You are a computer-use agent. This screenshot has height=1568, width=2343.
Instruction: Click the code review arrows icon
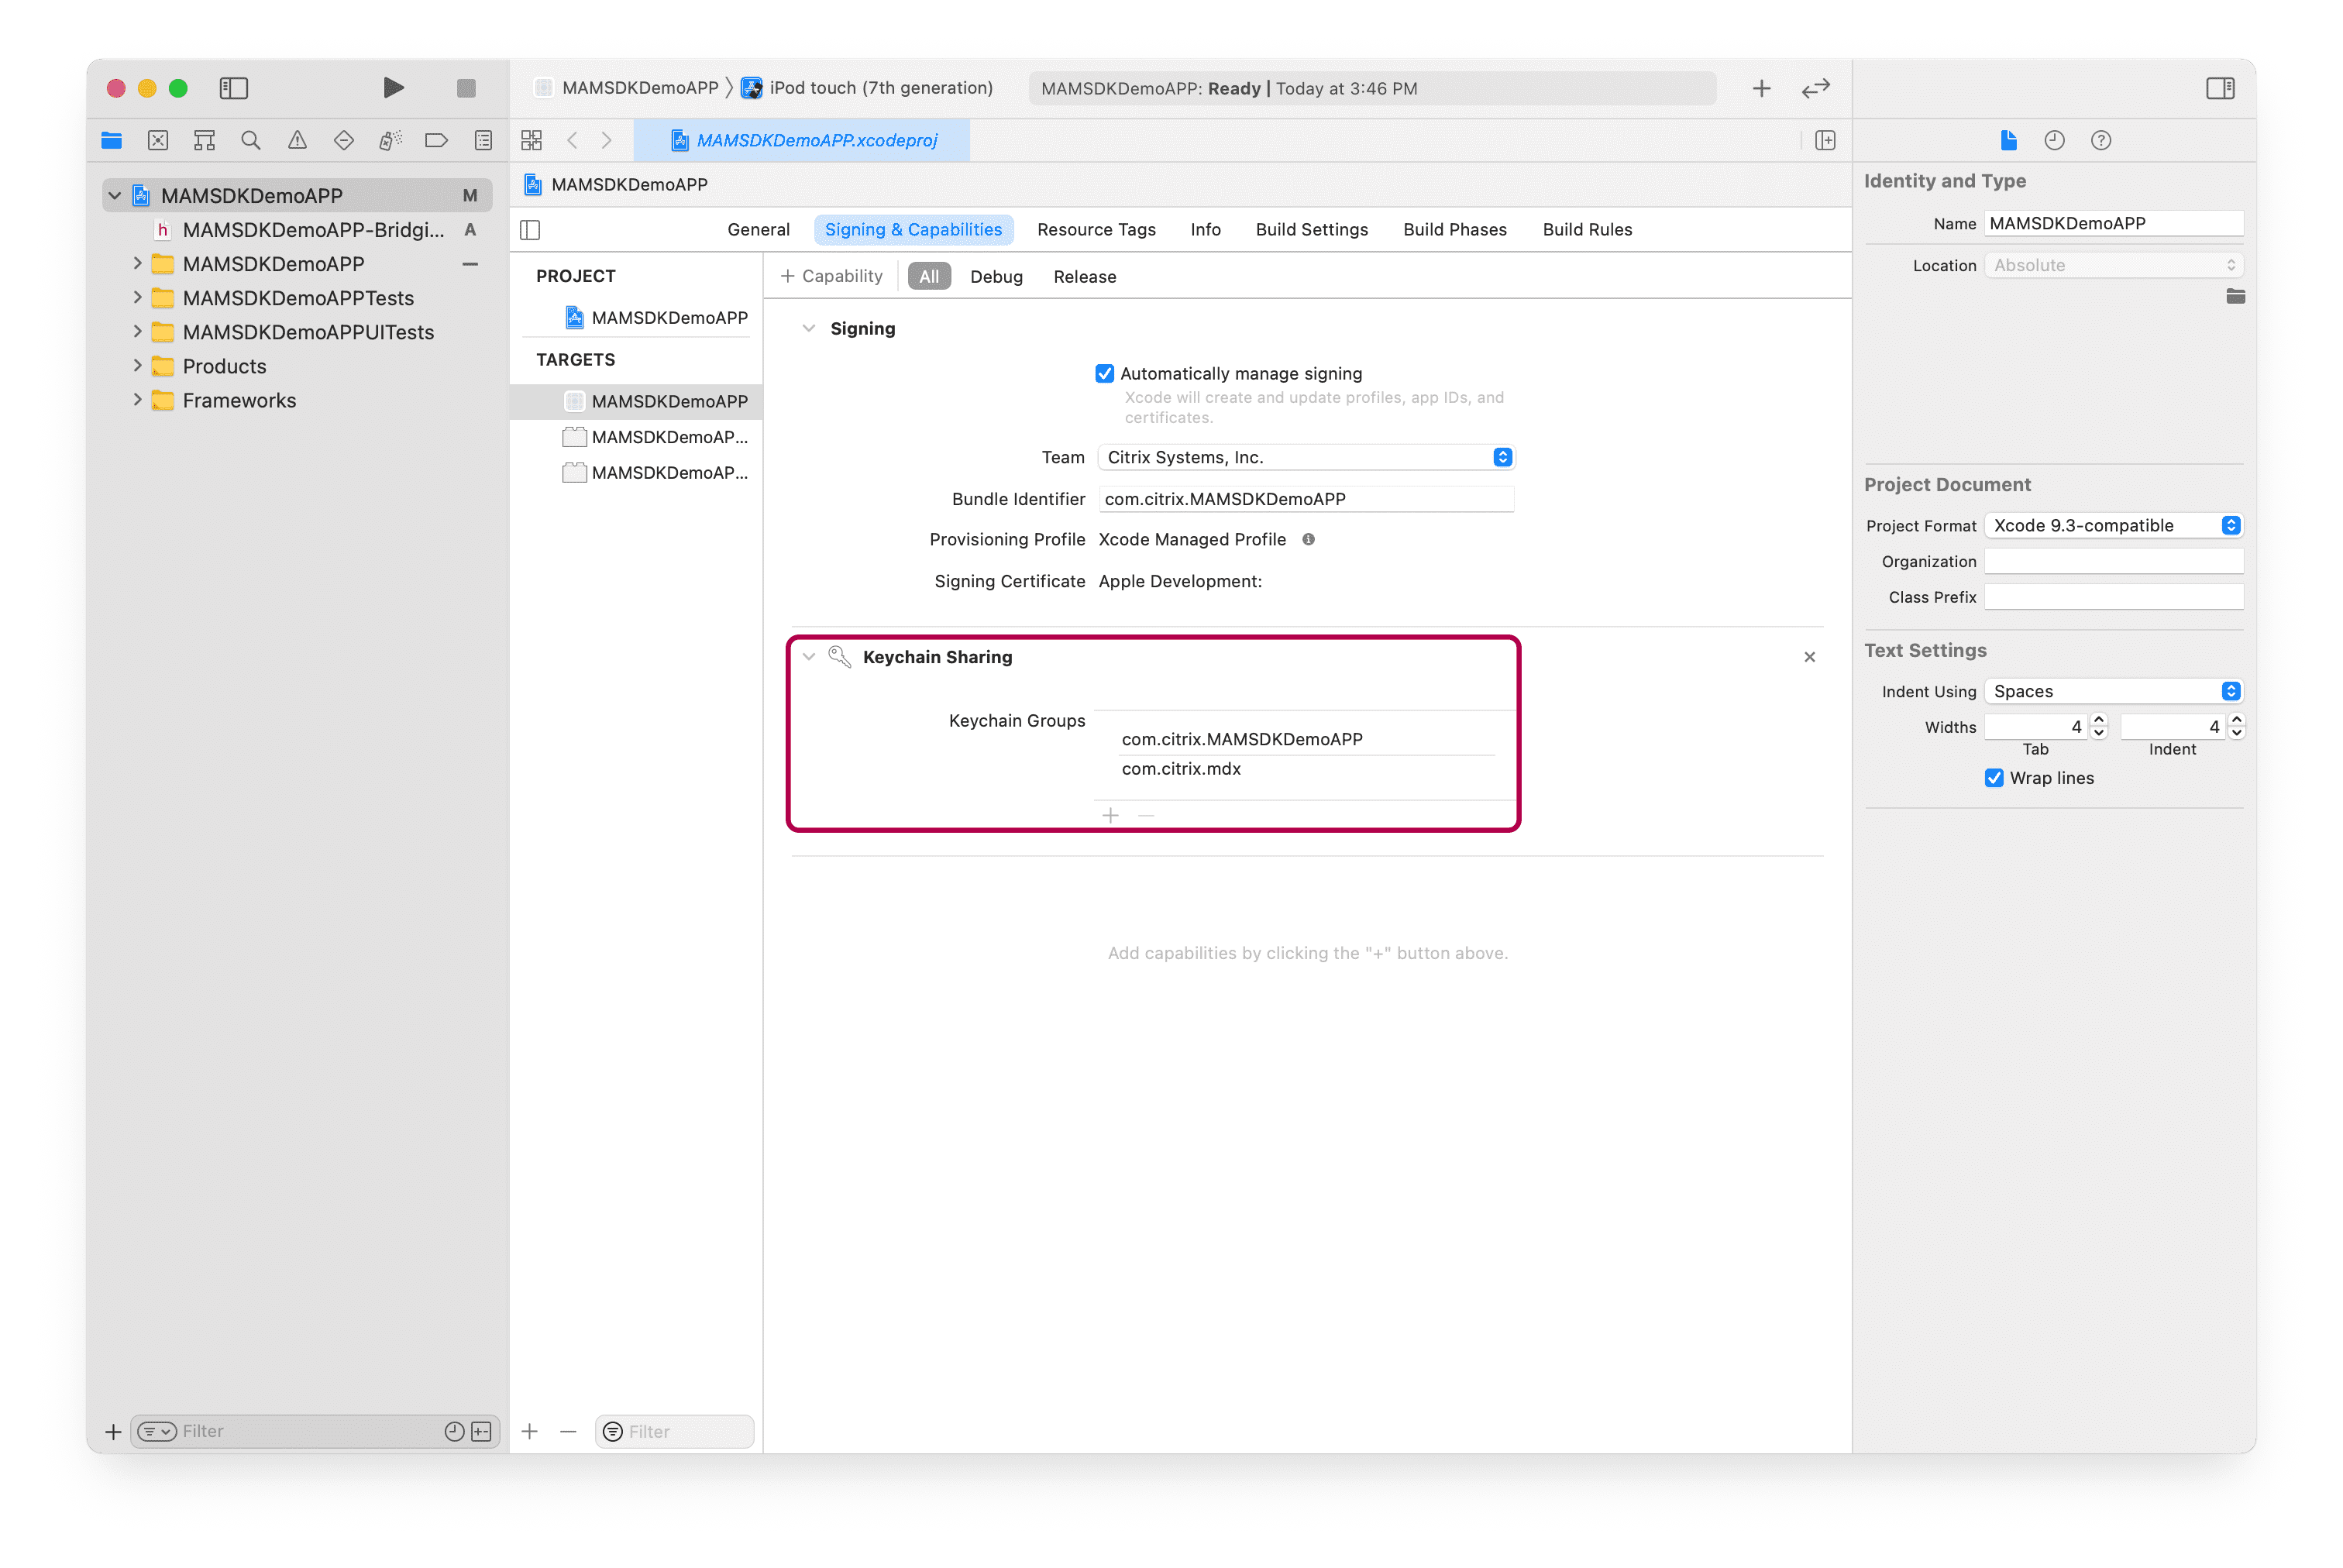1815,89
